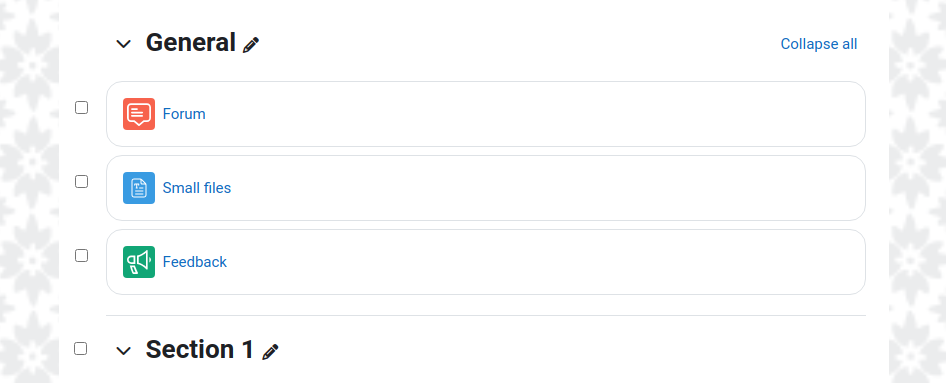Viewport: 946px width, 383px height.
Task: Edit Section 1 name with pencil icon
Action: point(270,352)
